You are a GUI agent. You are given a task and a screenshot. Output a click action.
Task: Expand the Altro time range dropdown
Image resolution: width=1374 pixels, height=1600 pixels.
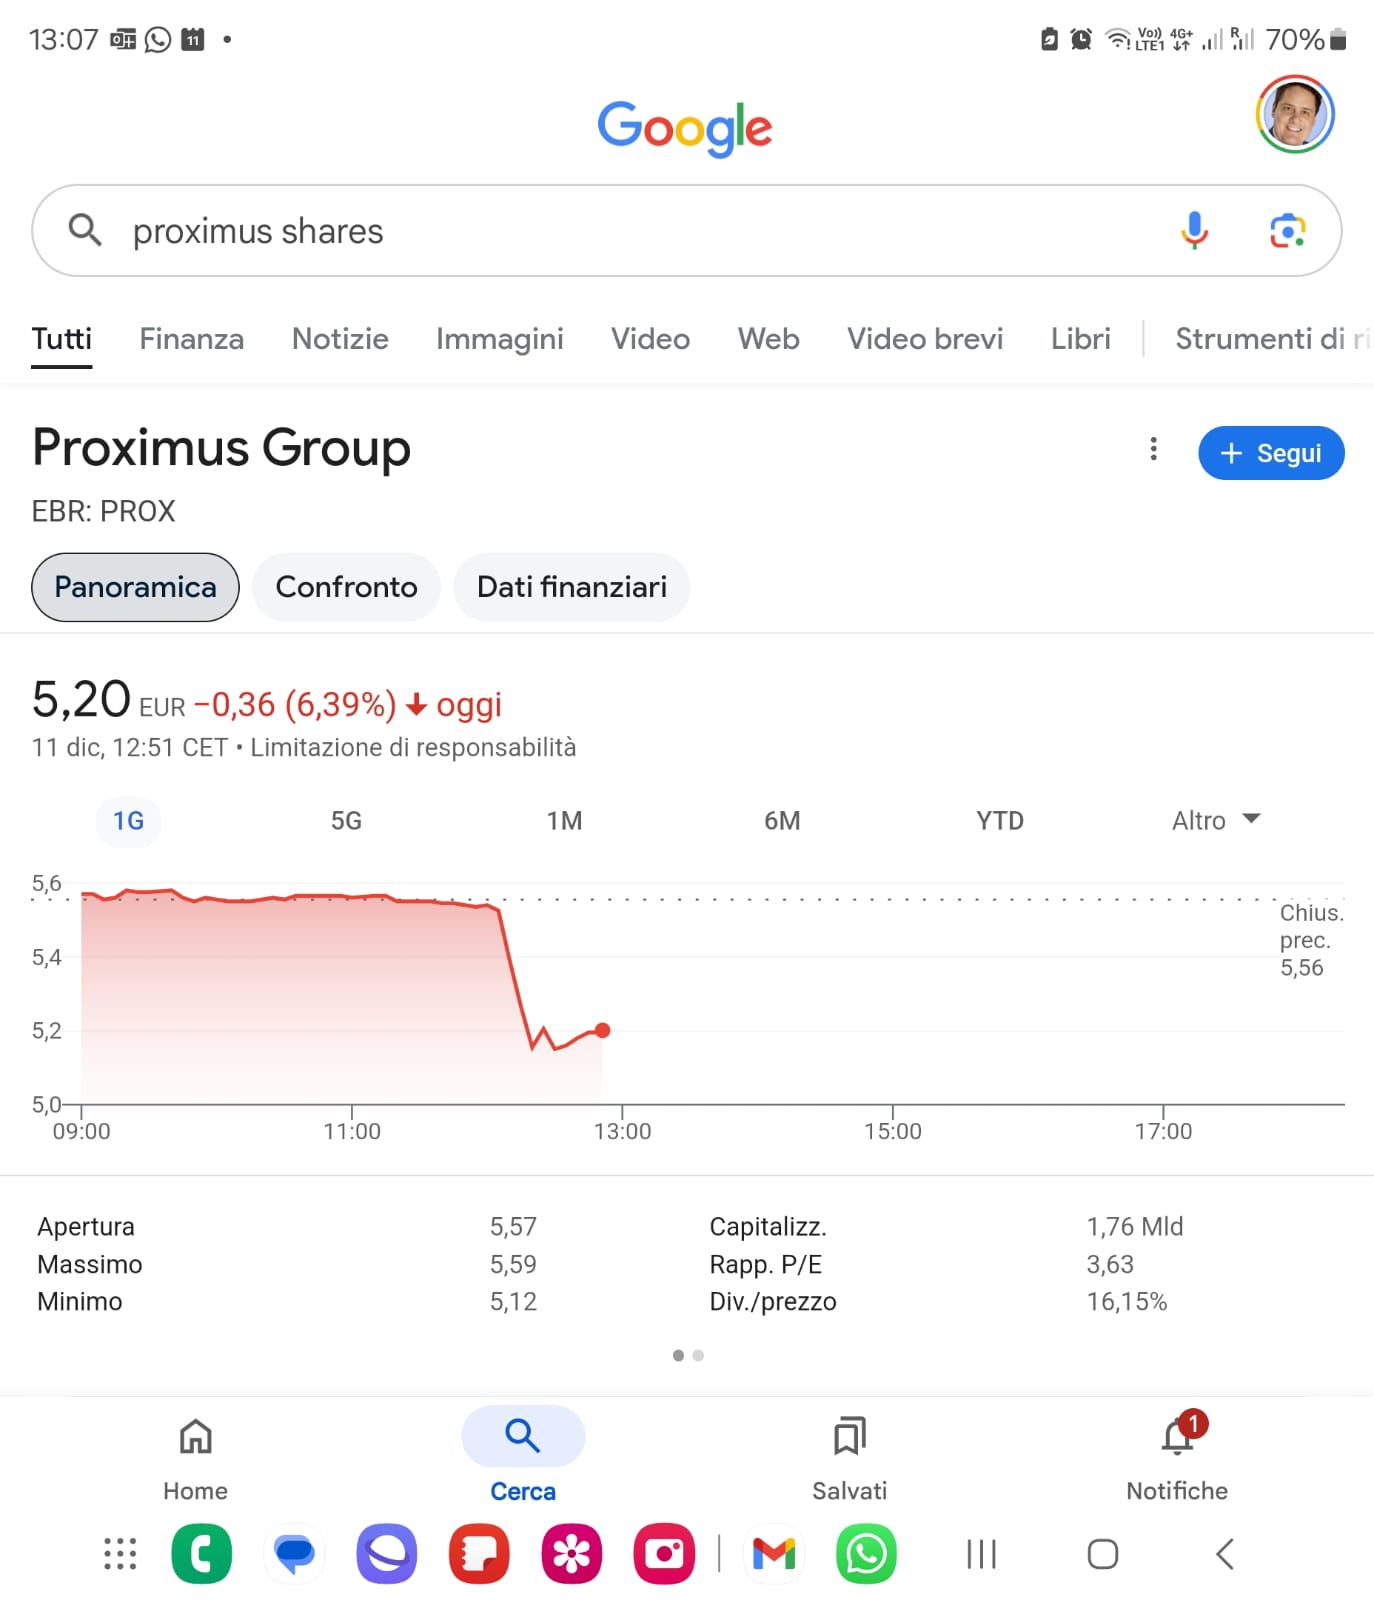(1216, 821)
